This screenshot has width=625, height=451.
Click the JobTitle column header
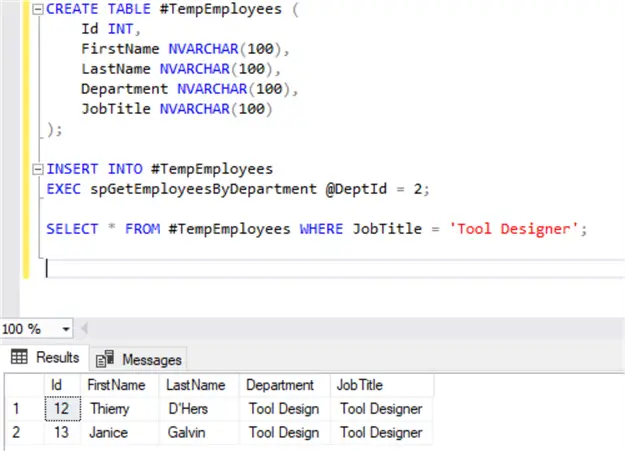(x=361, y=384)
